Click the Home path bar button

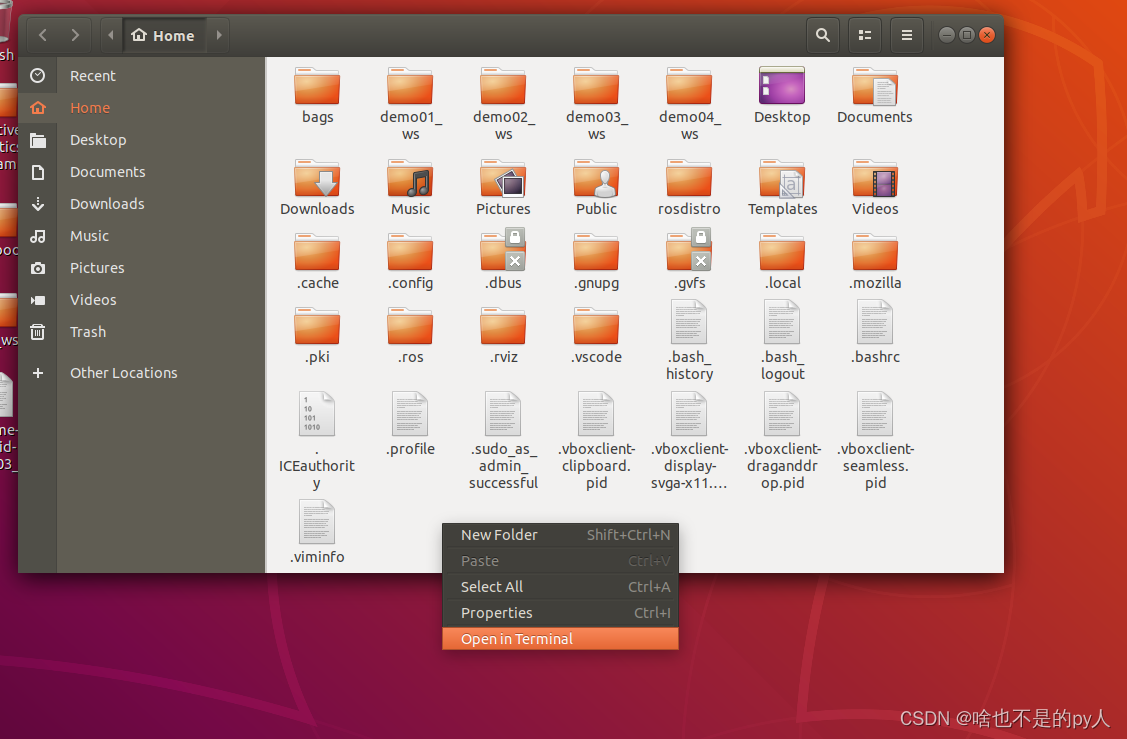164,35
